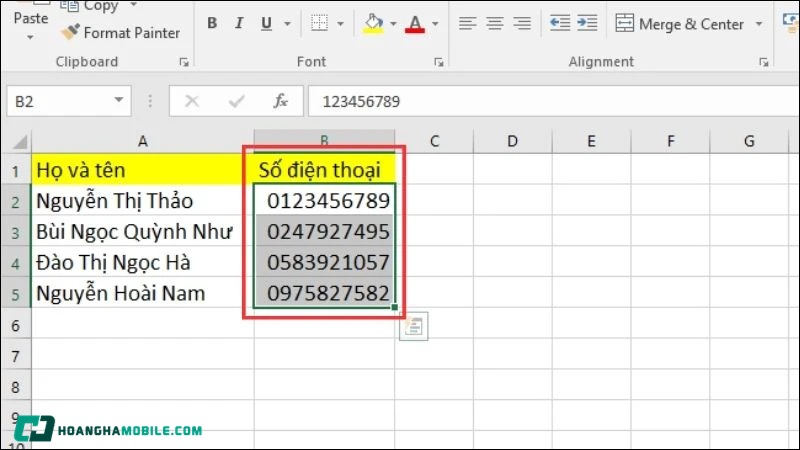This screenshot has height=450, width=800.
Task: Select cell containing 0247927495
Action: [x=324, y=232]
